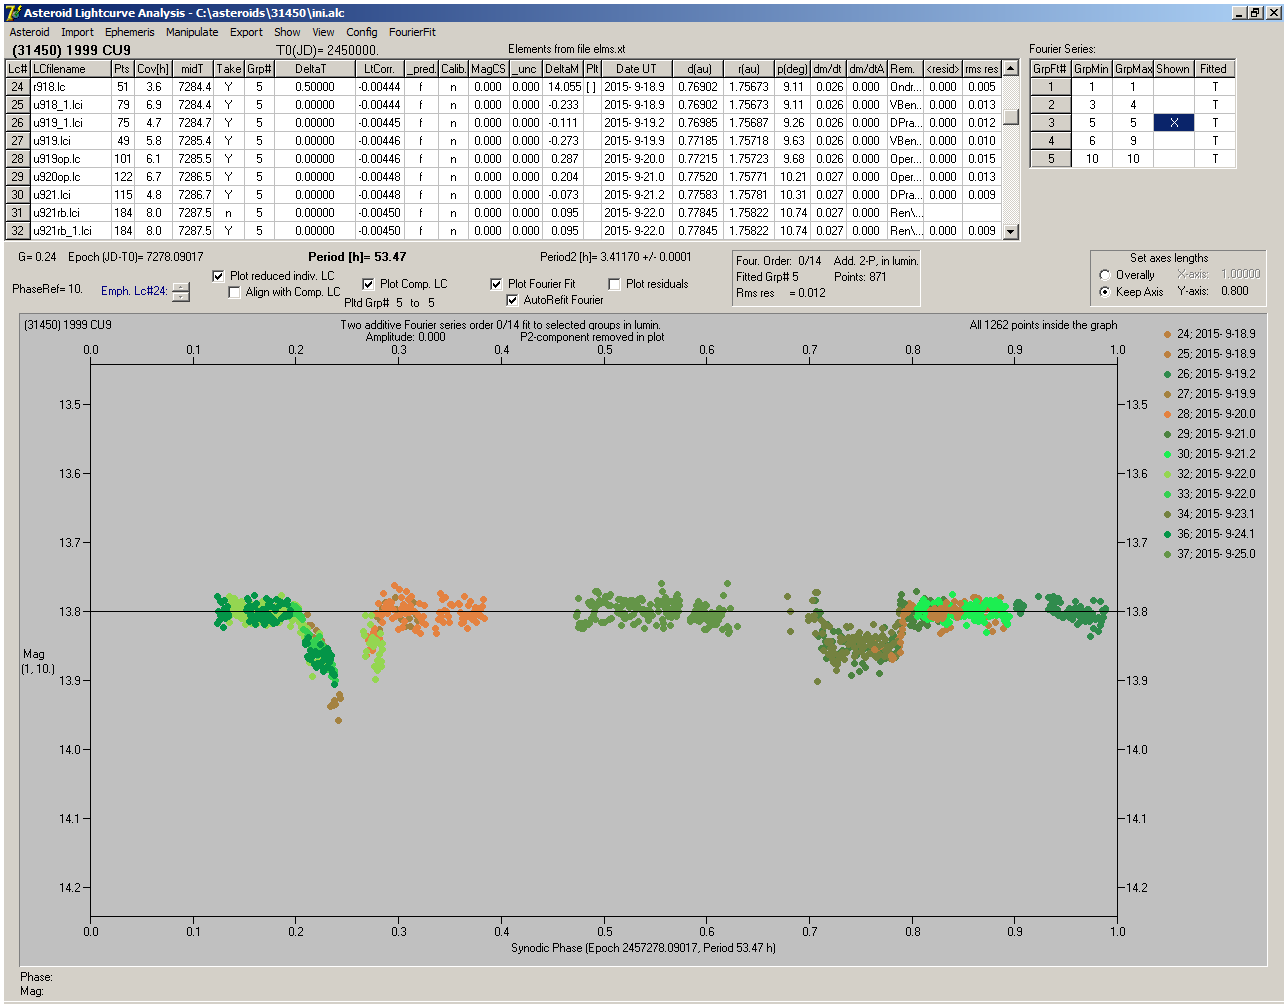Select row header 24 in lightcurve table
Image resolution: width=1288 pixels, height=1004 pixels.
click(x=17, y=87)
